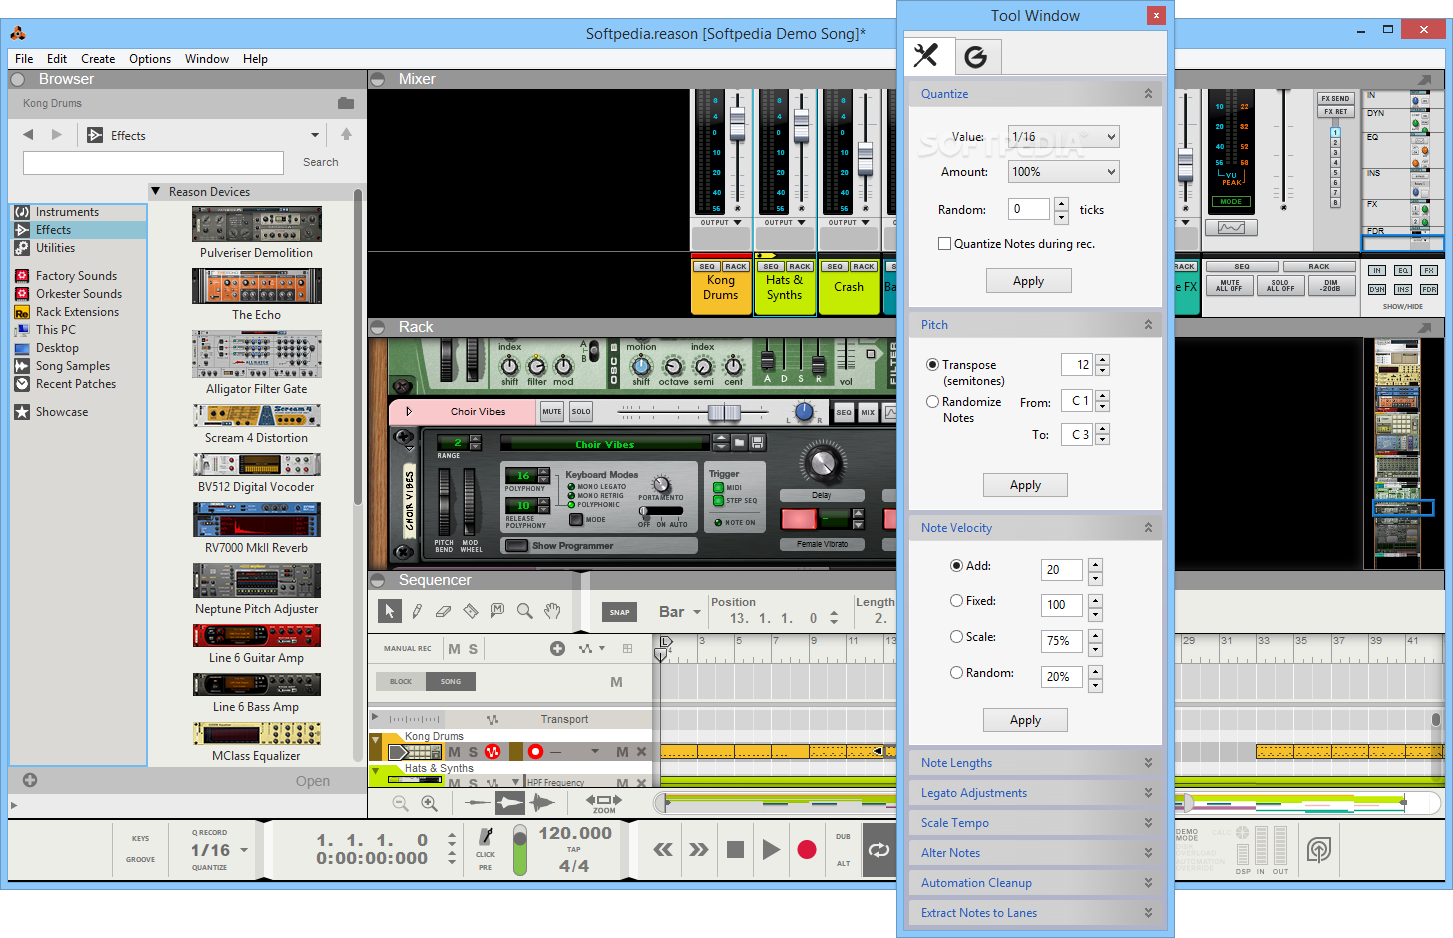Expand the Extract Notes to Lanes section
Image resolution: width=1453 pixels, height=938 pixels.
point(1035,913)
